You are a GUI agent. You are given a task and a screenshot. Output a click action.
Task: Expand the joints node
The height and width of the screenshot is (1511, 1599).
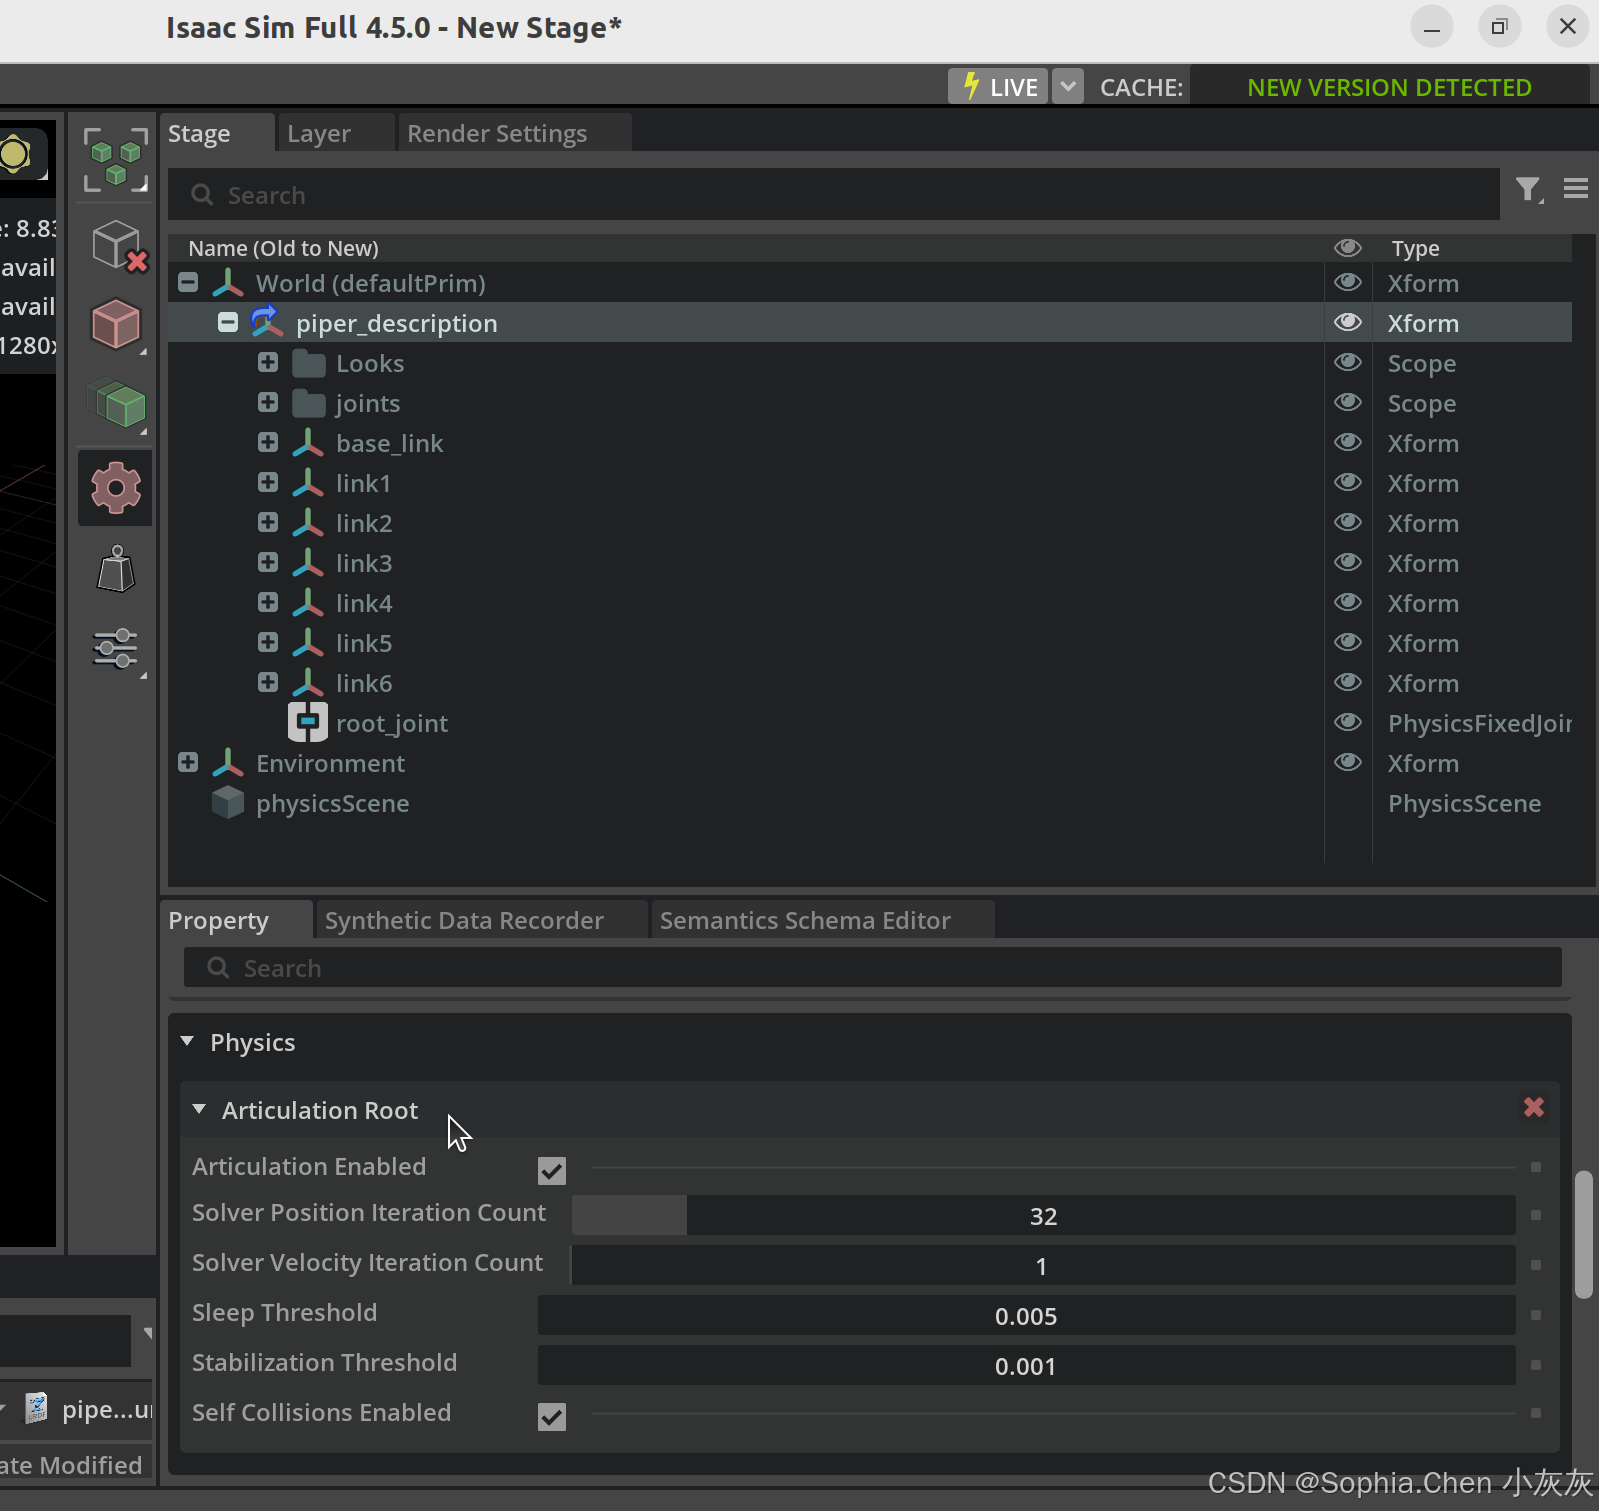pos(268,402)
